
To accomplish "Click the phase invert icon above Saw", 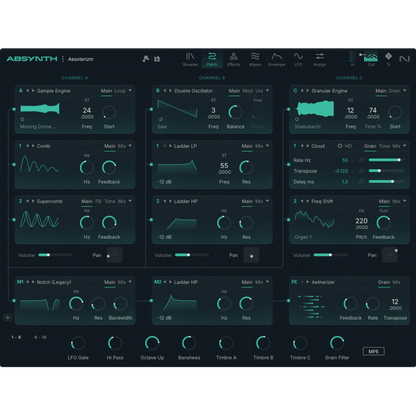I will tap(161, 119).
